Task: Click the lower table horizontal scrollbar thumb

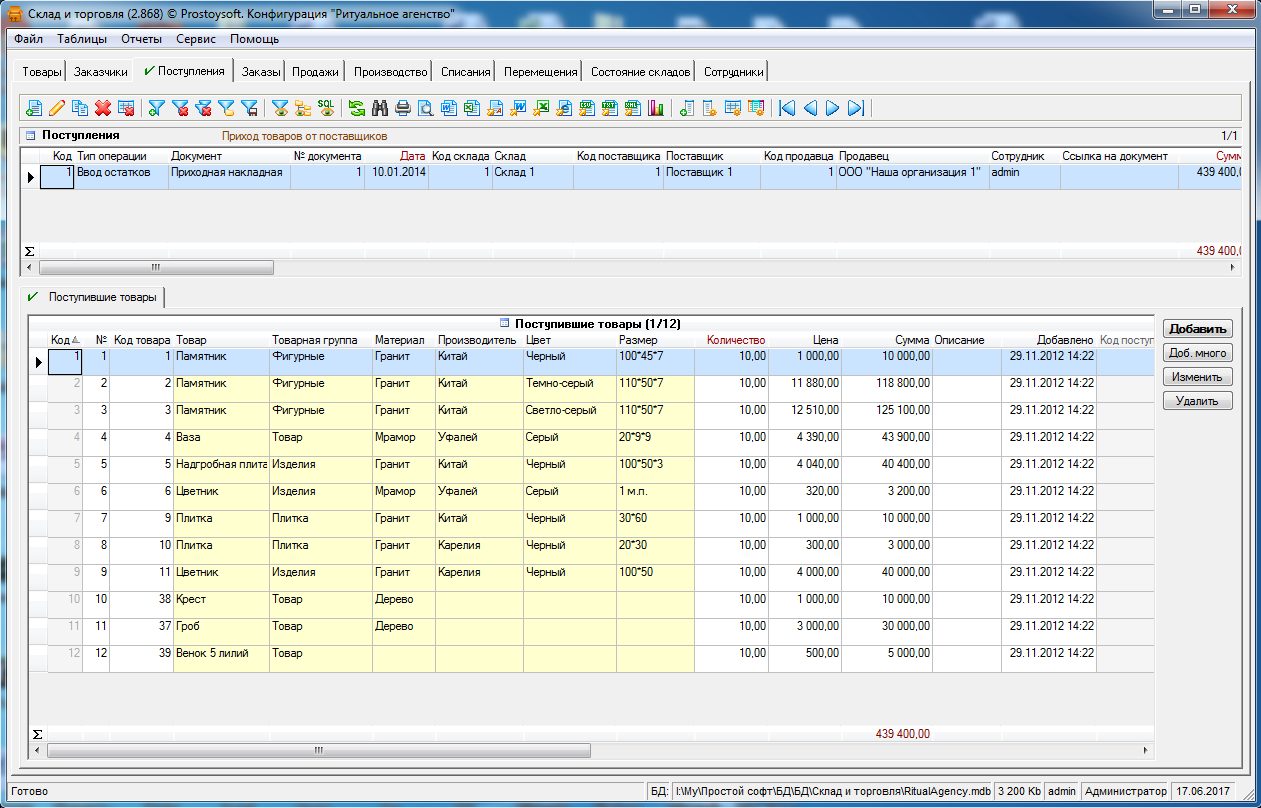Action: [x=318, y=750]
